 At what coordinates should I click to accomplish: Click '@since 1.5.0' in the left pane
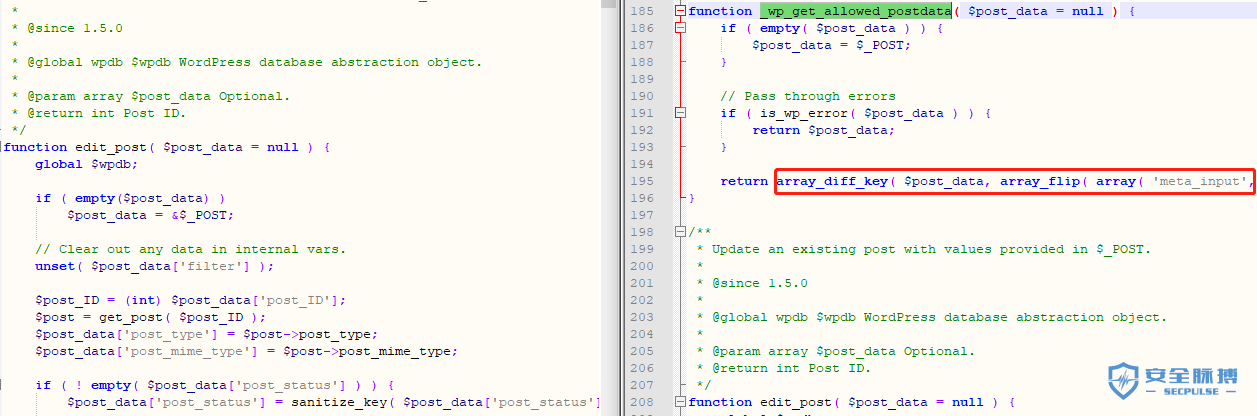click(x=75, y=28)
